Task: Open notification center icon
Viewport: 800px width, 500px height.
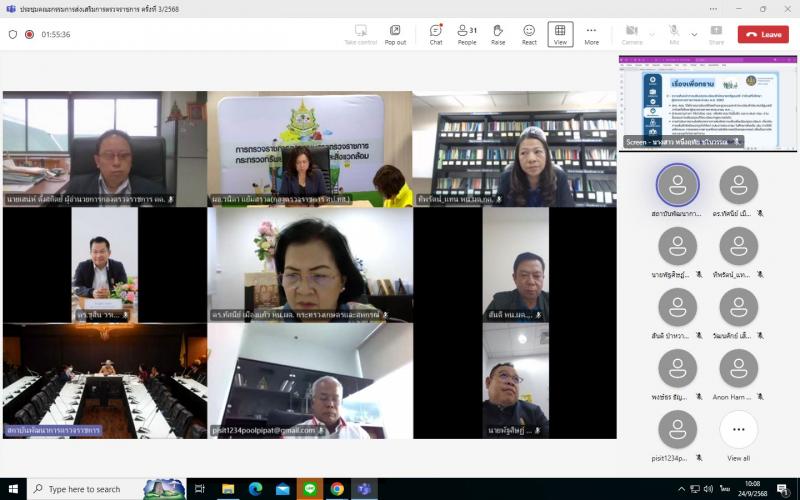Action: tap(783, 489)
